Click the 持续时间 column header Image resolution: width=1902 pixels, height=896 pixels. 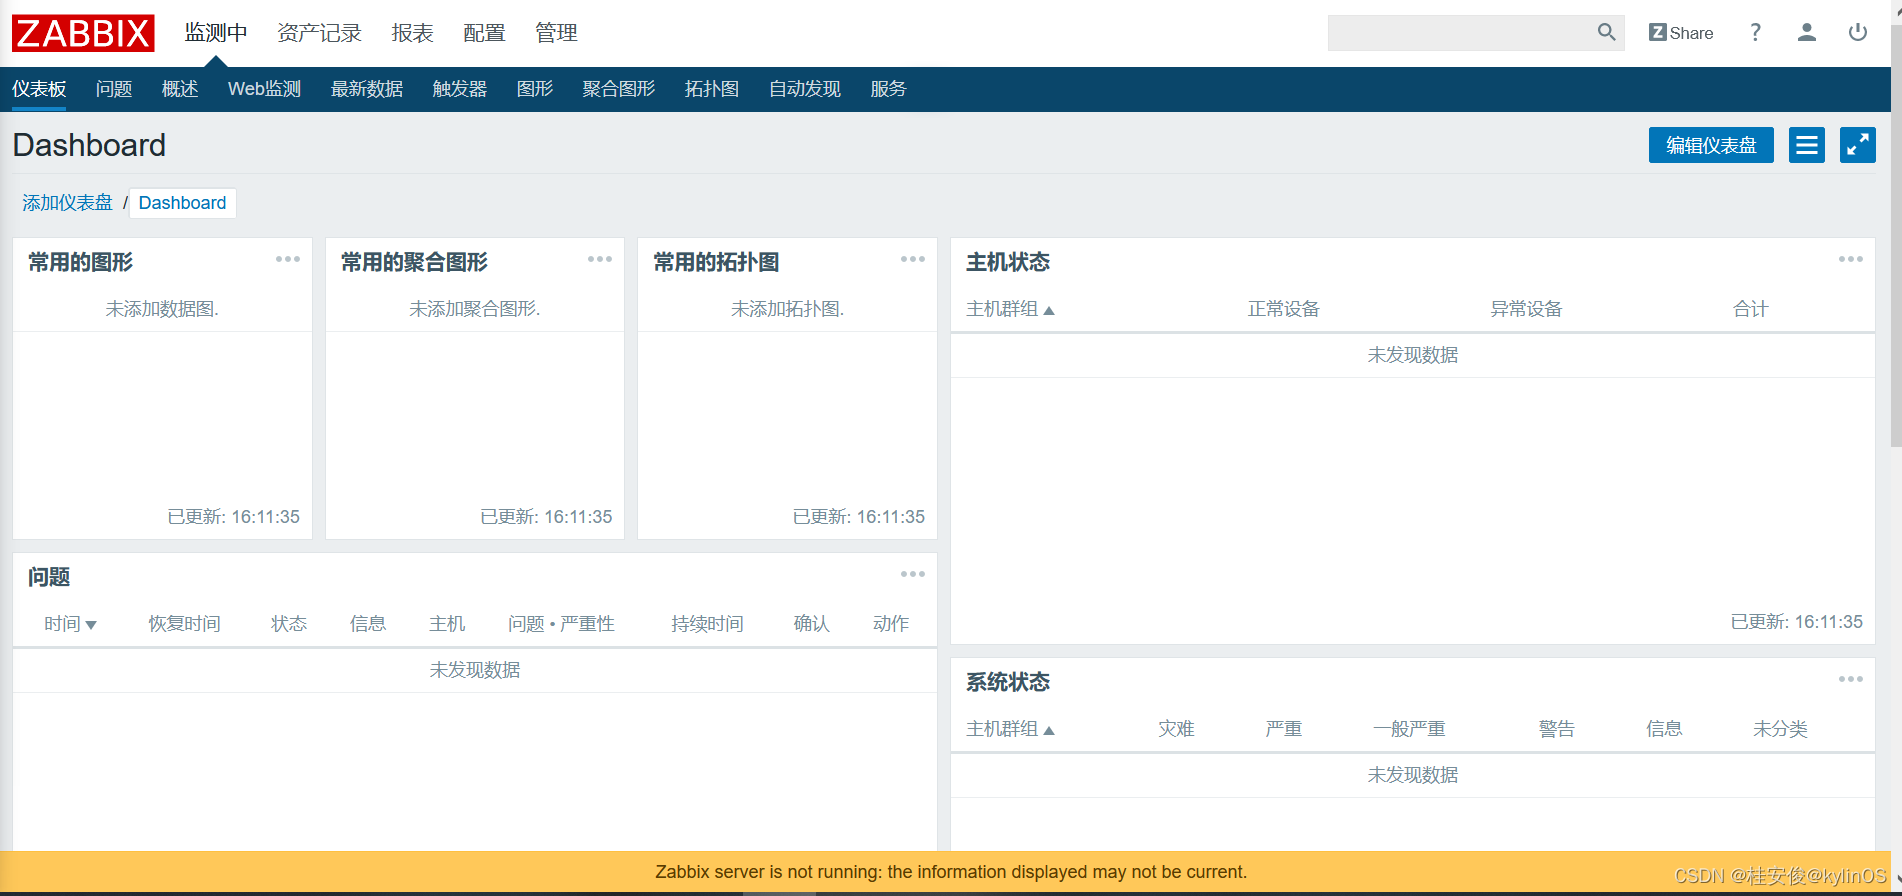(x=707, y=624)
